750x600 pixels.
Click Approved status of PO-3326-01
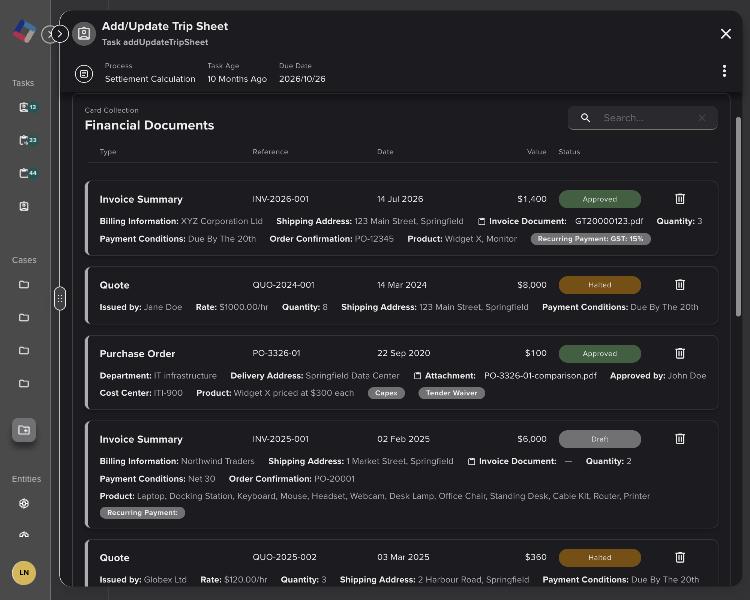(600, 354)
